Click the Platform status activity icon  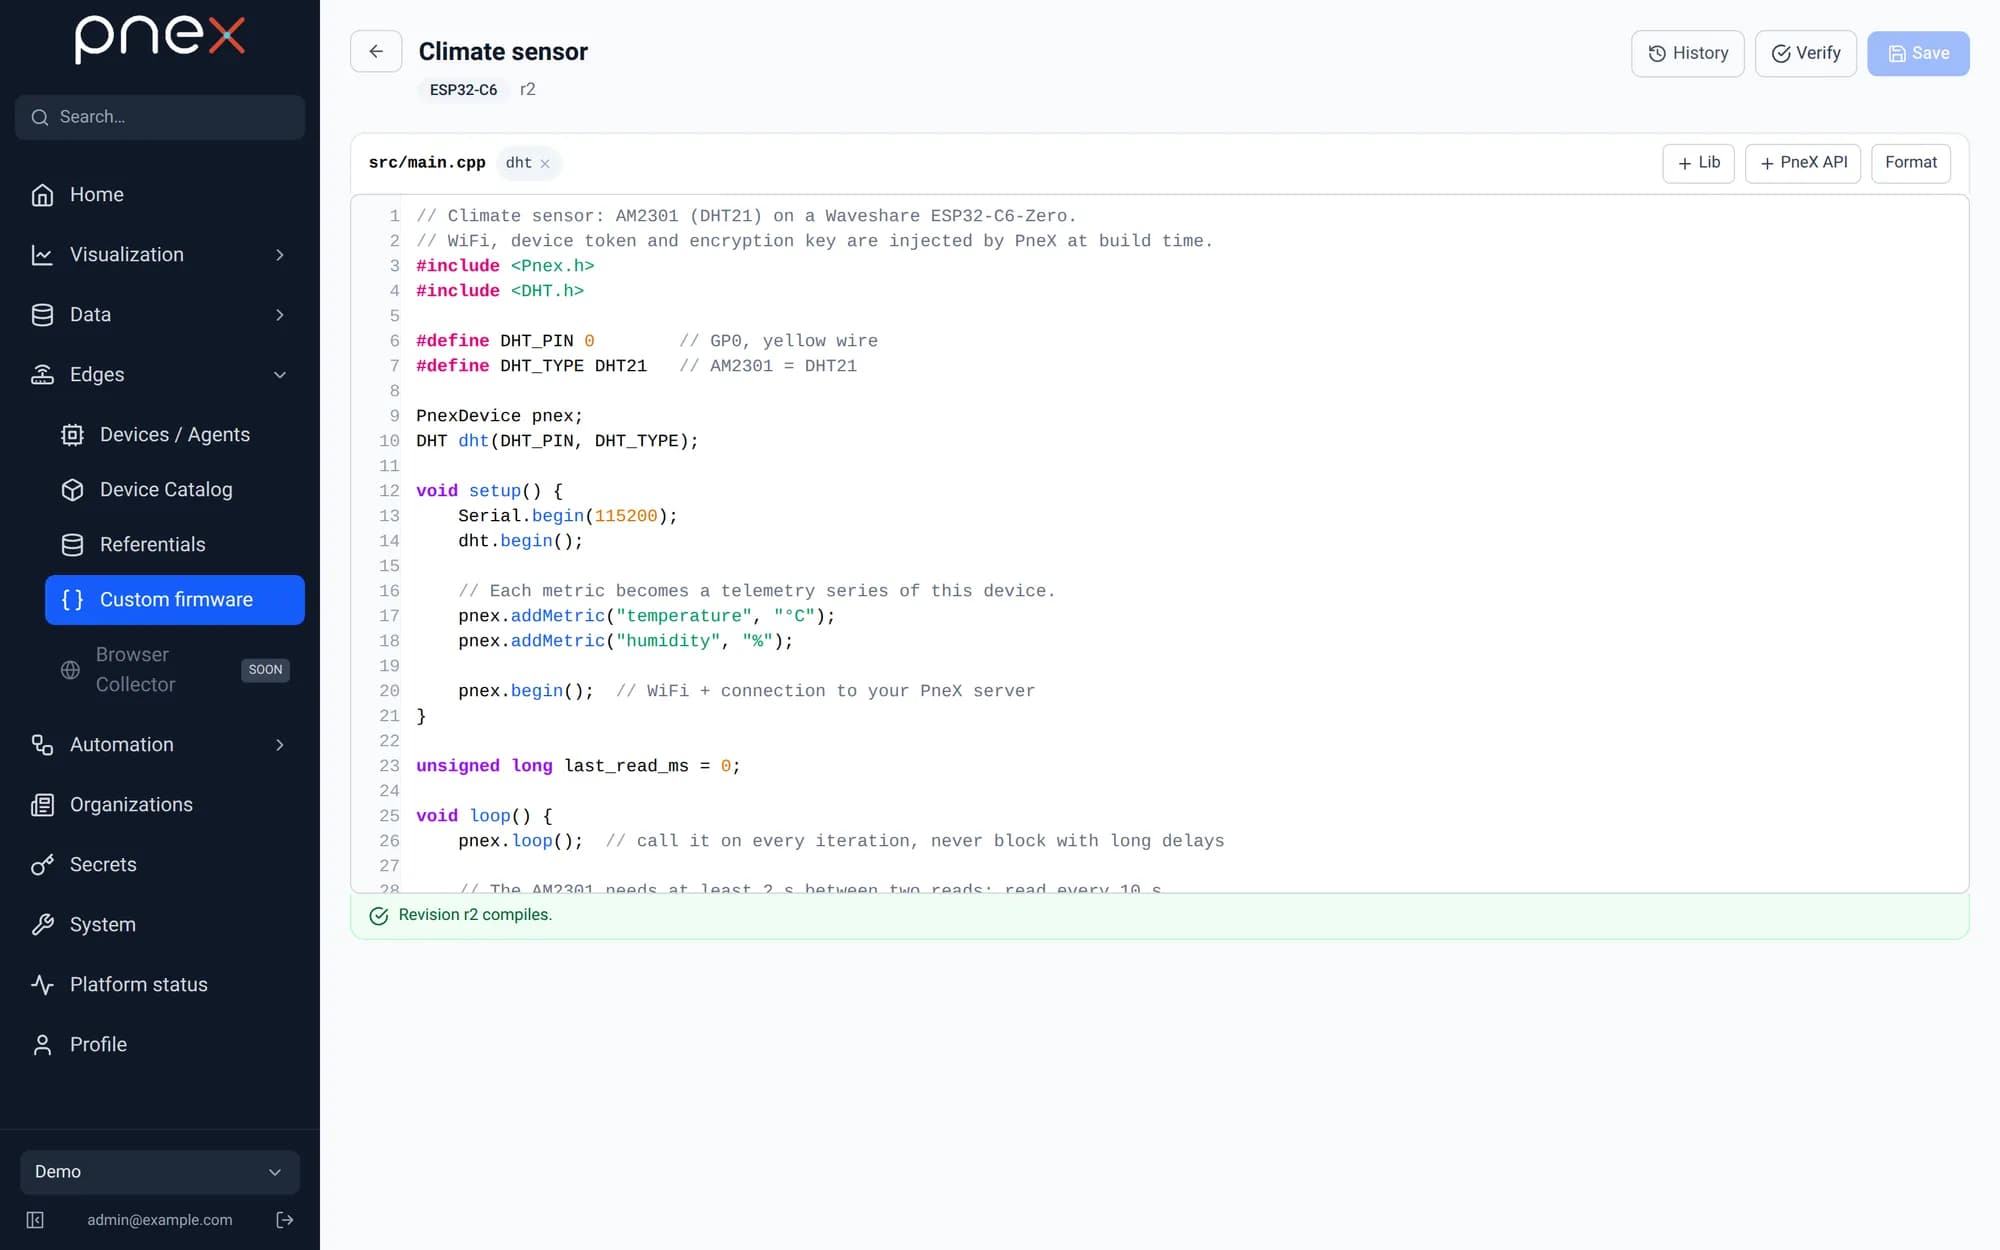coord(42,985)
